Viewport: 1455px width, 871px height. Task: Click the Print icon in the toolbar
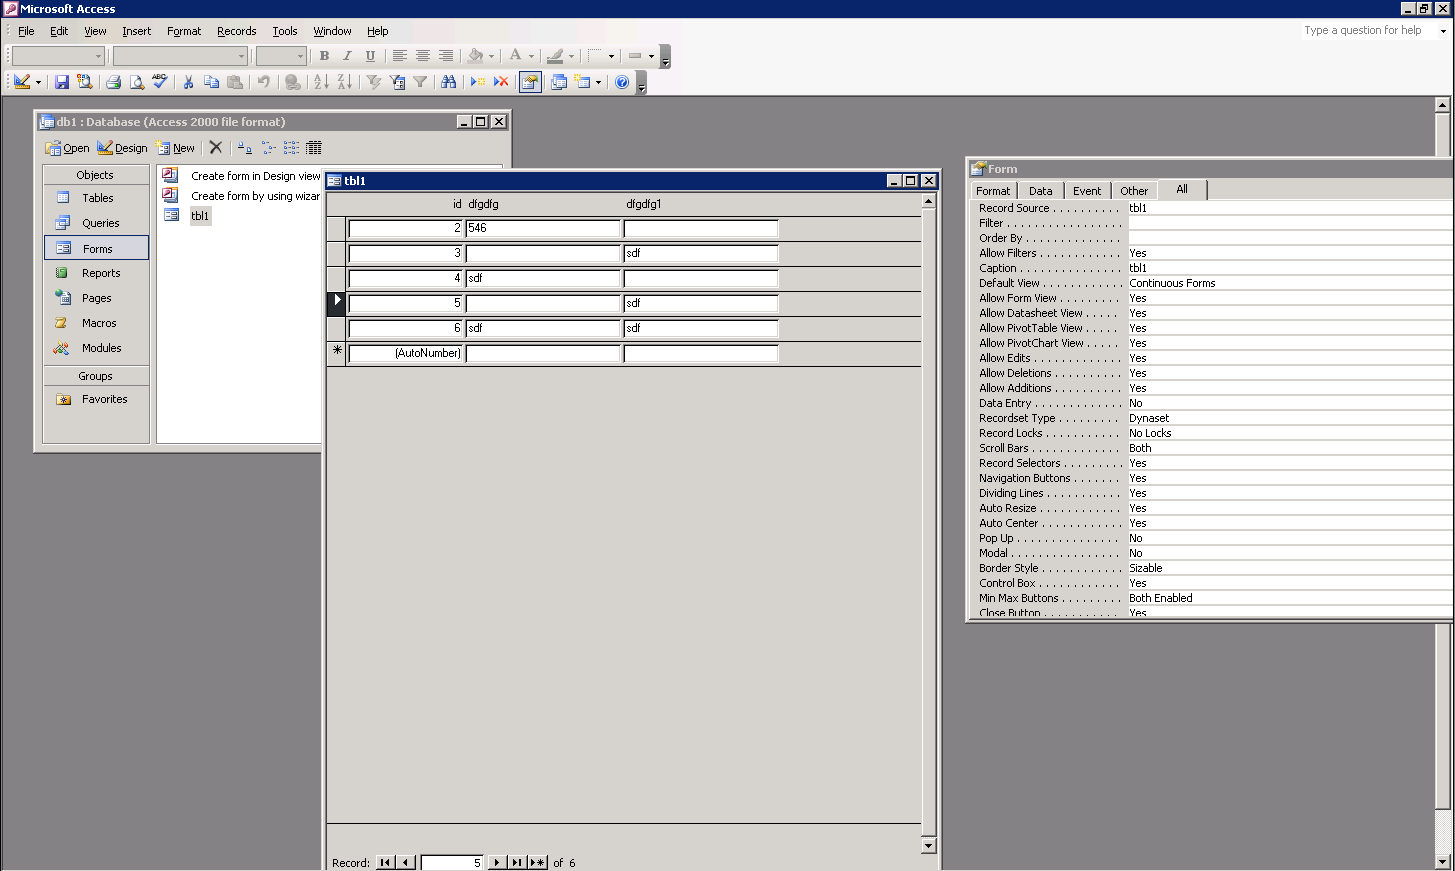pyautogui.click(x=113, y=82)
